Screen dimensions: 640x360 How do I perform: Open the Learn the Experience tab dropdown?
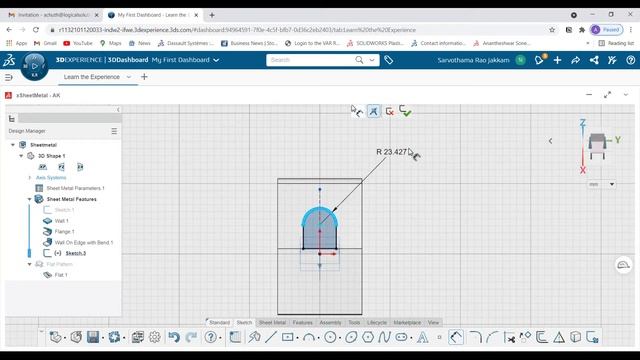click(129, 77)
